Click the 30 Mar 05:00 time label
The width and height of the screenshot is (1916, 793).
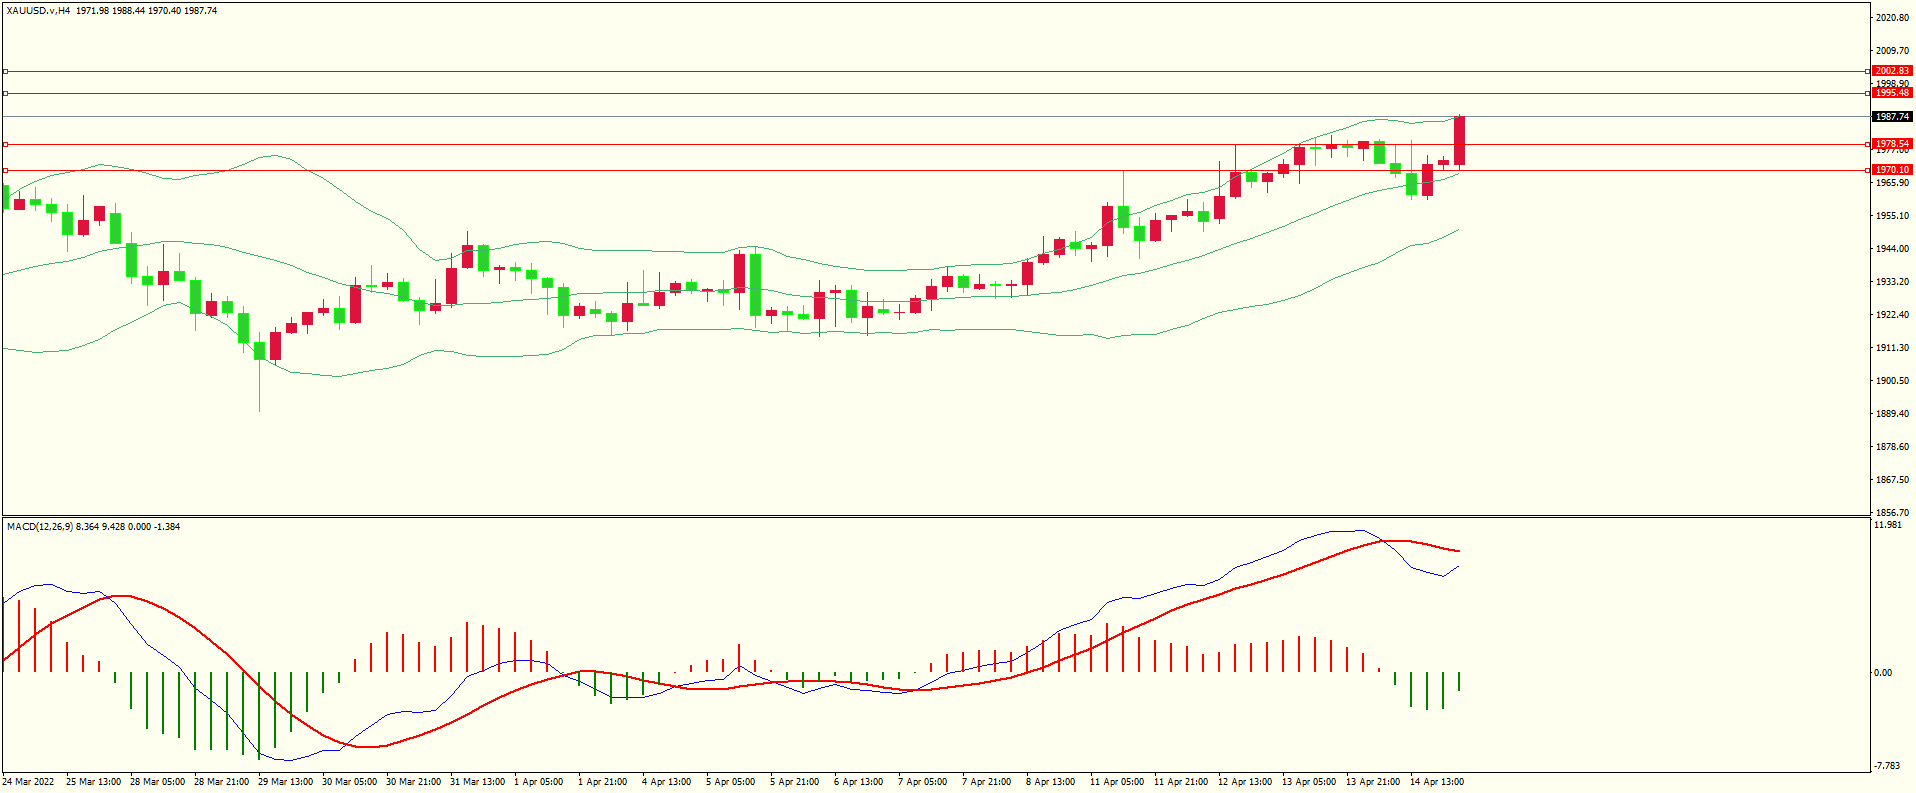coord(349,782)
